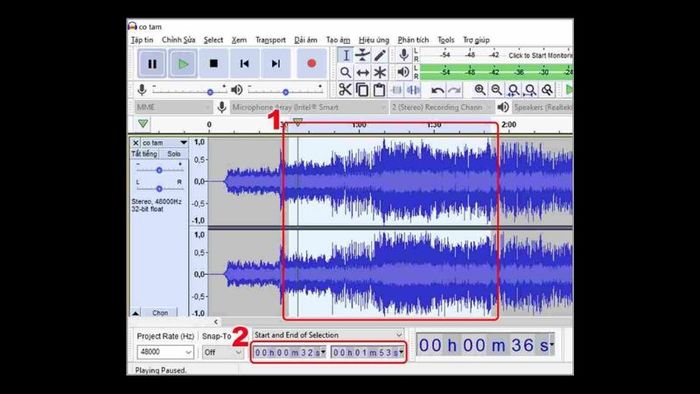Undo the last action
Viewport: 700px width, 394px height.
[x=438, y=90]
